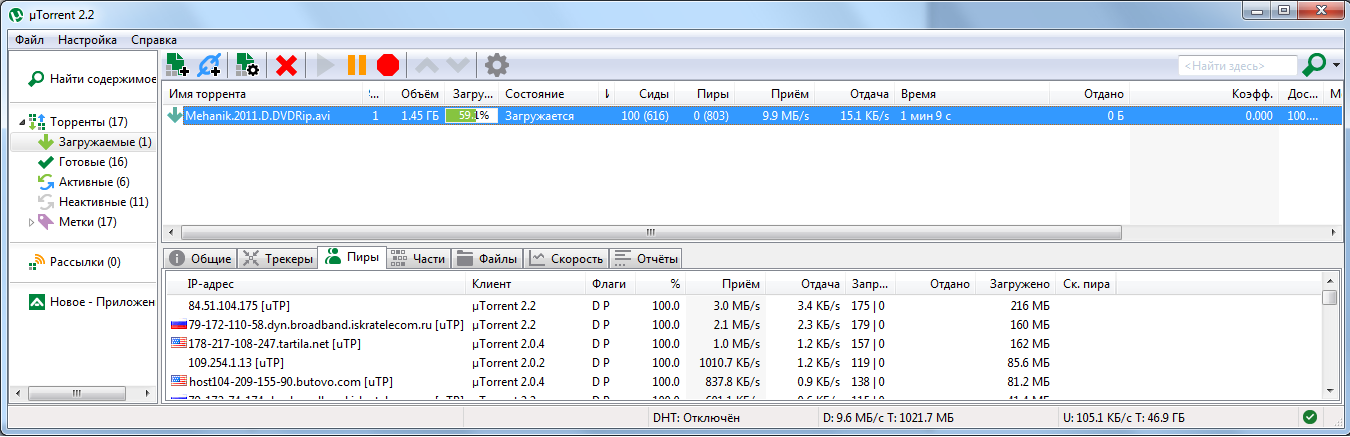
Task: Select Готовые (16) category in sidebar
Action: pyautogui.click(x=92, y=162)
